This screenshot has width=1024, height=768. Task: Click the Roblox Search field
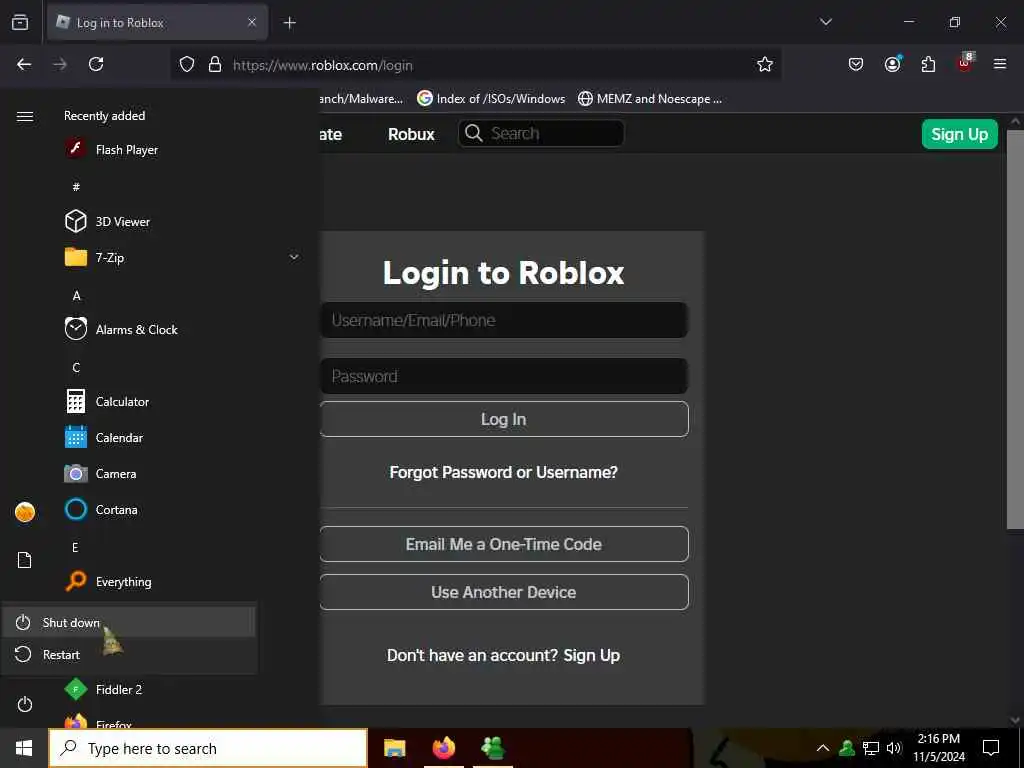coord(541,133)
